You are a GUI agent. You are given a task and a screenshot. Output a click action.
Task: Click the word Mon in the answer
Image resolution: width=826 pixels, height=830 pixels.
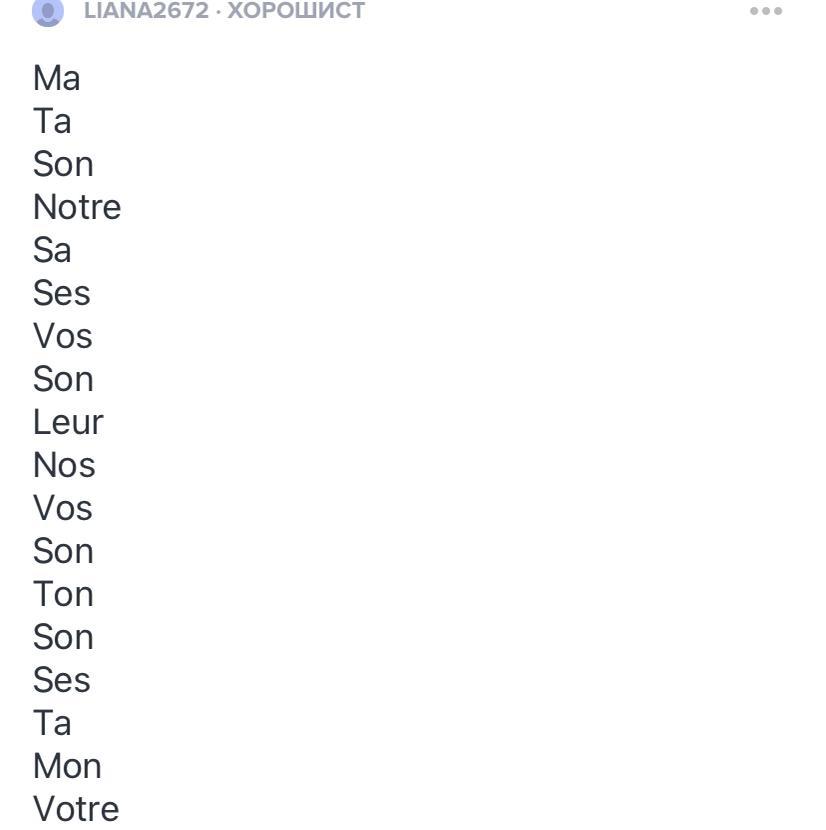pyautogui.click(x=67, y=766)
